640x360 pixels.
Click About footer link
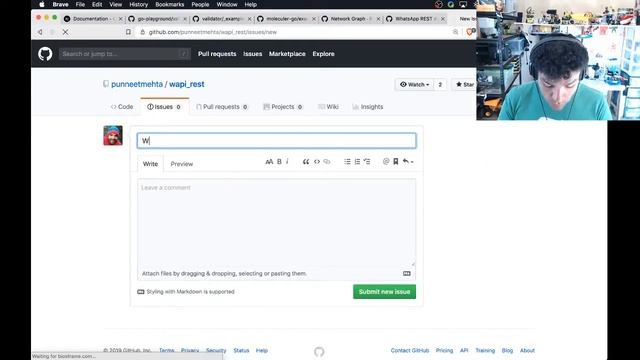click(x=527, y=350)
